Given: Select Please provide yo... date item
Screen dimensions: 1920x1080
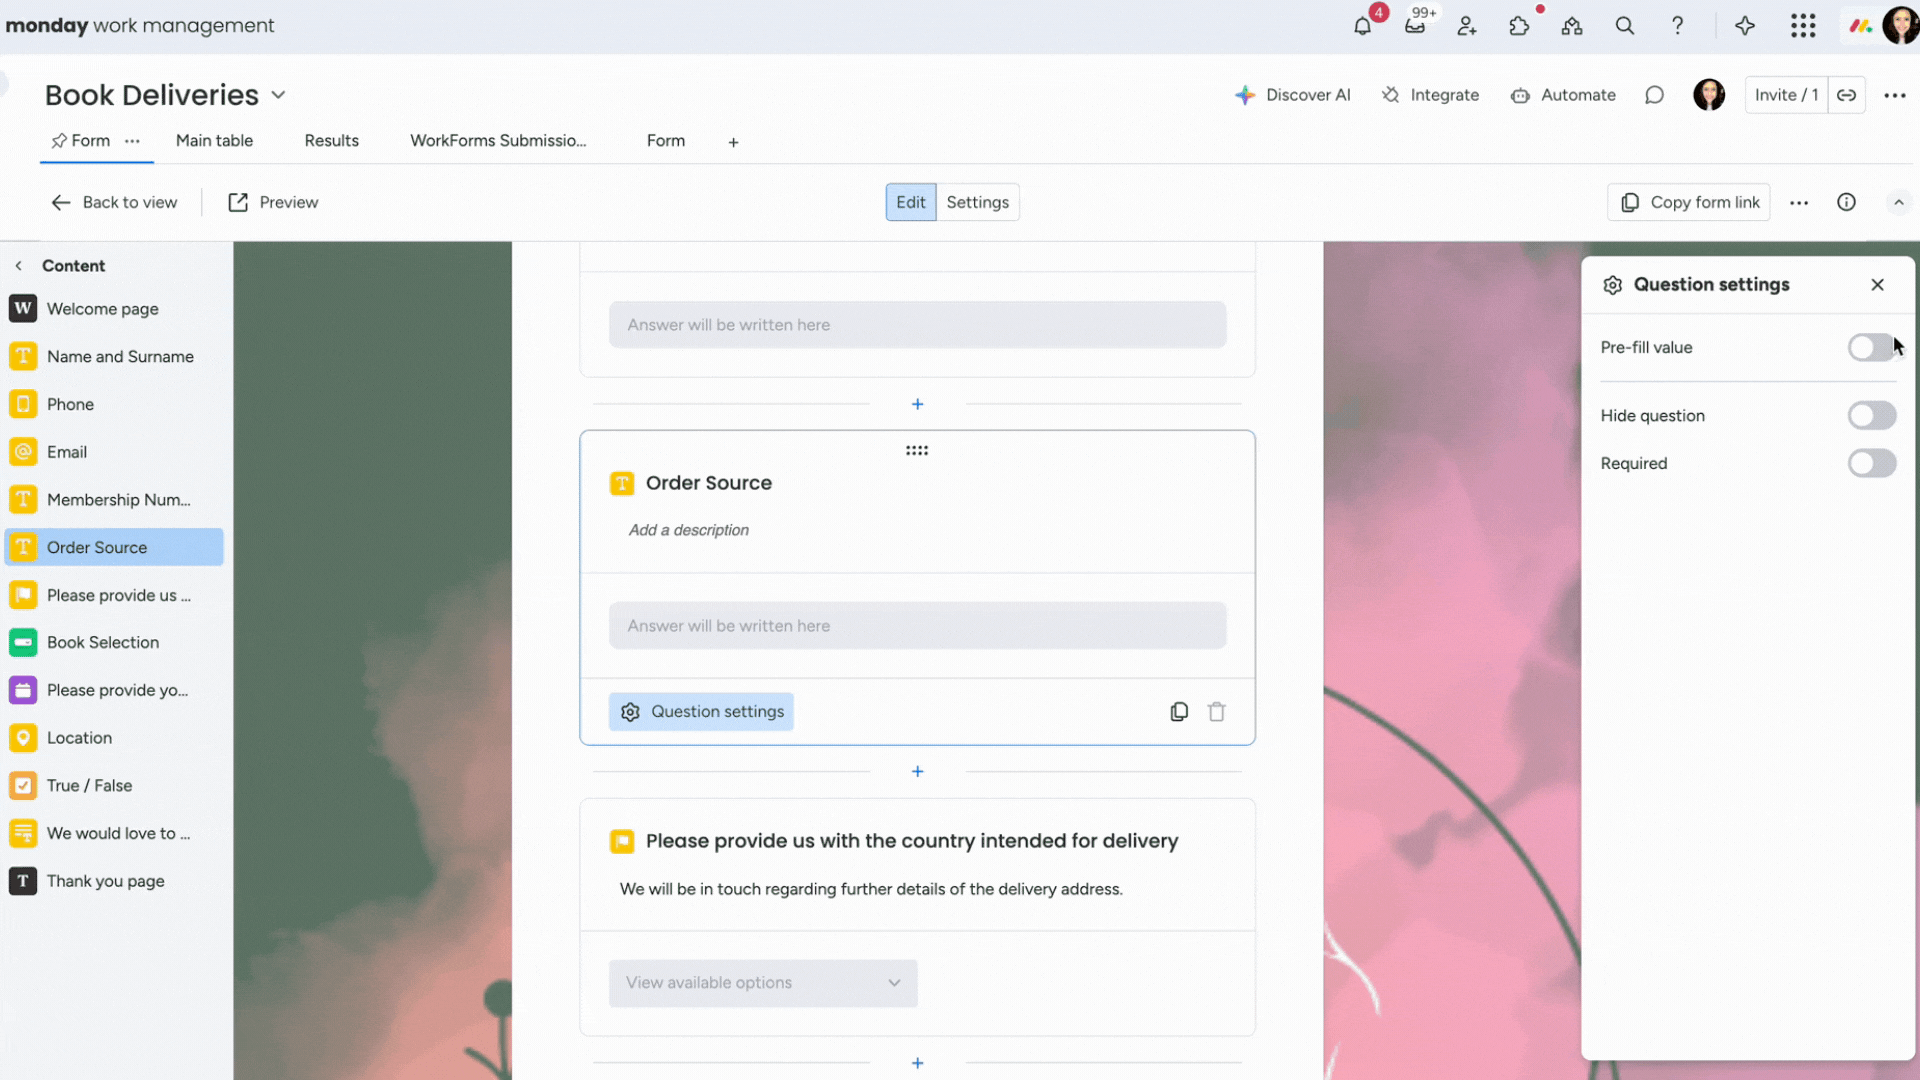Looking at the screenshot, I should 115,691.
